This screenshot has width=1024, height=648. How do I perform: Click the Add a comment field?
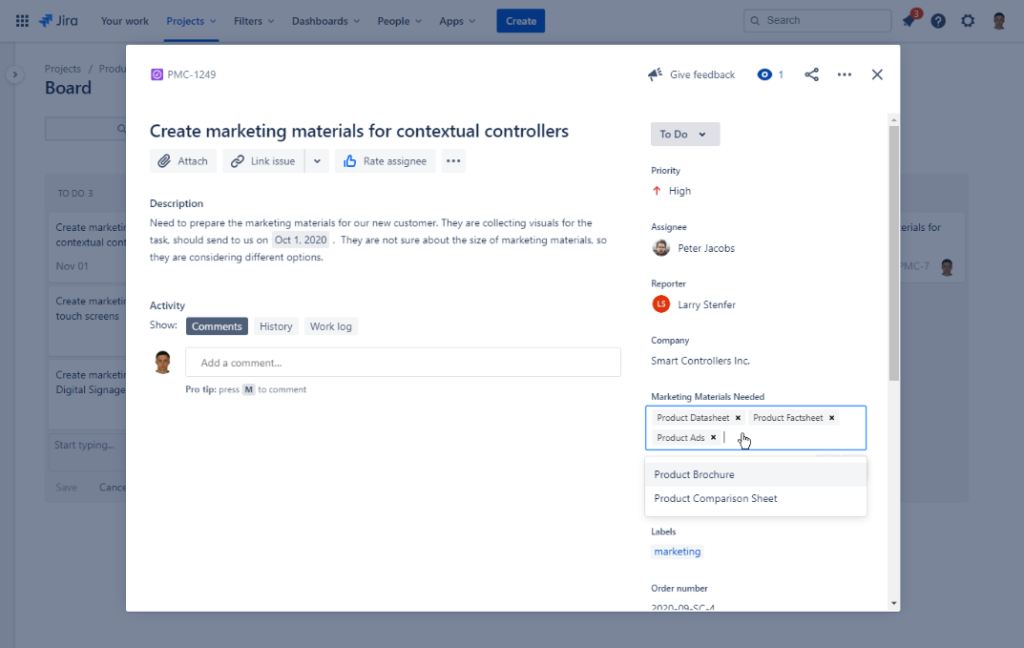(403, 363)
